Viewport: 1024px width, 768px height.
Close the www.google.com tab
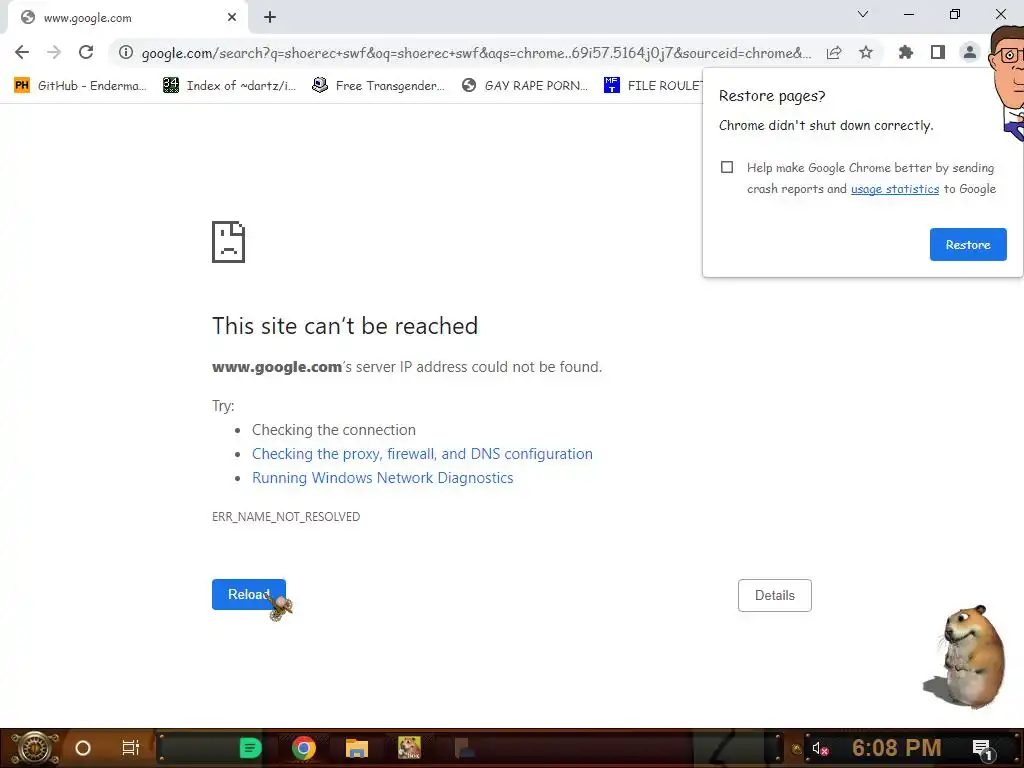232,18
